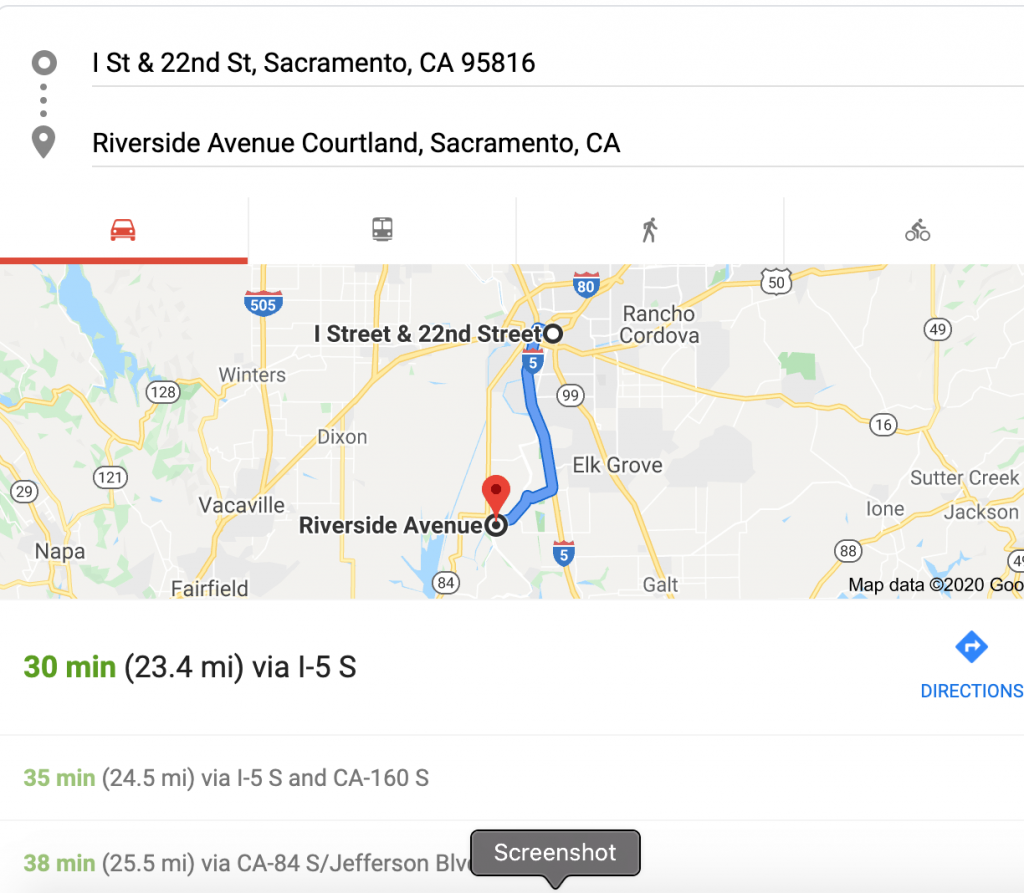Choose the walking directions icon
Screen dimensions: 1024x893
click(x=650, y=231)
